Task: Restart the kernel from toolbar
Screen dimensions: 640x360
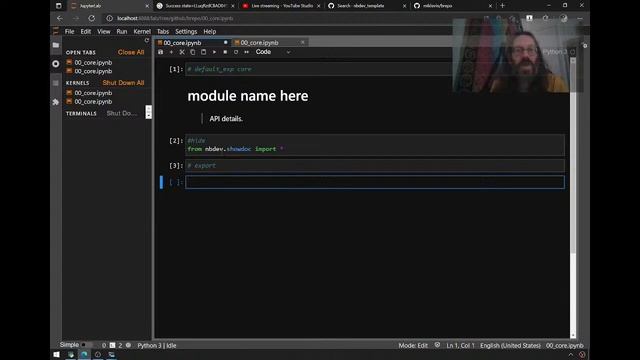Action: (236, 52)
